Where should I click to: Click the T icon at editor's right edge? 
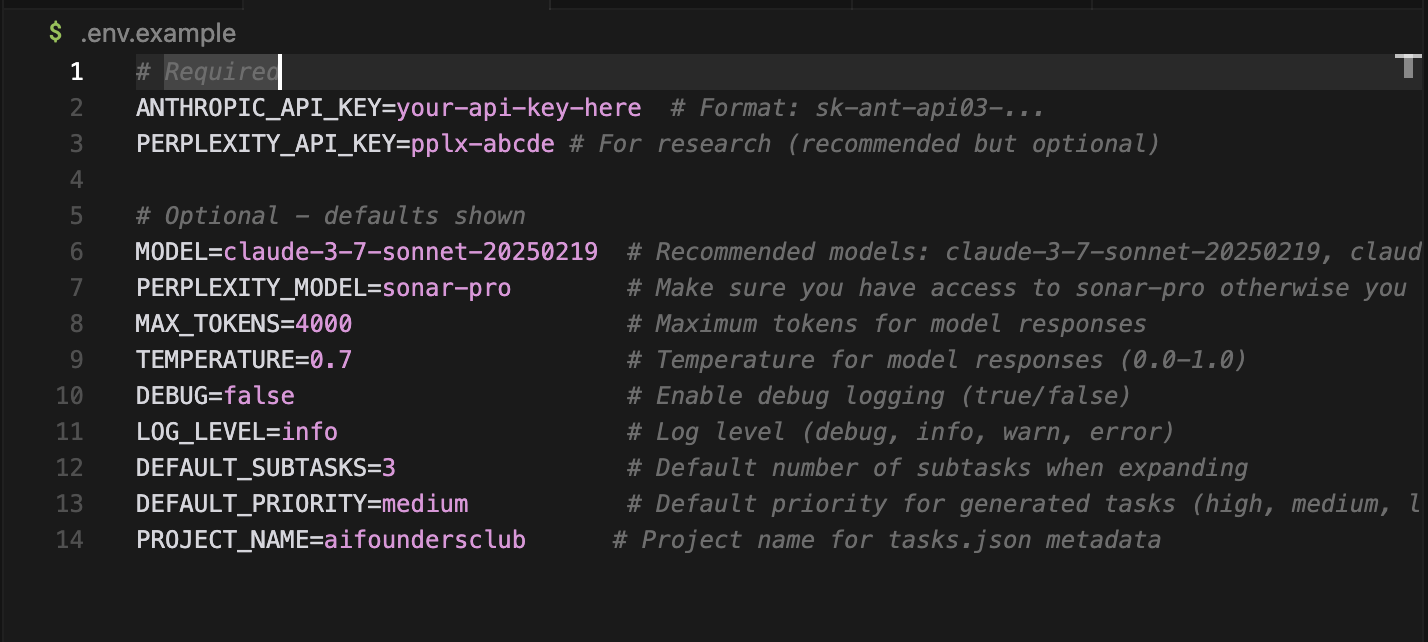tap(1407, 67)
